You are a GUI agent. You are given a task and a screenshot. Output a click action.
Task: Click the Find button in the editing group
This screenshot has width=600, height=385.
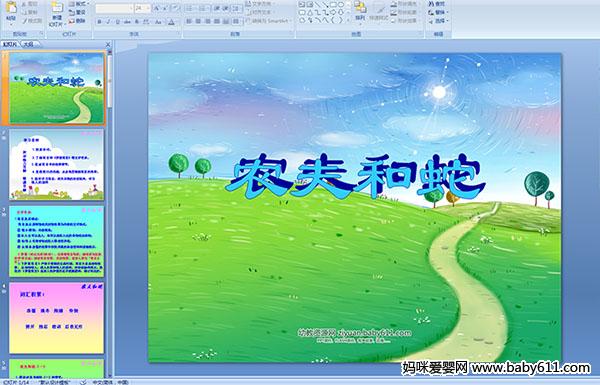[x=437, y=4]
